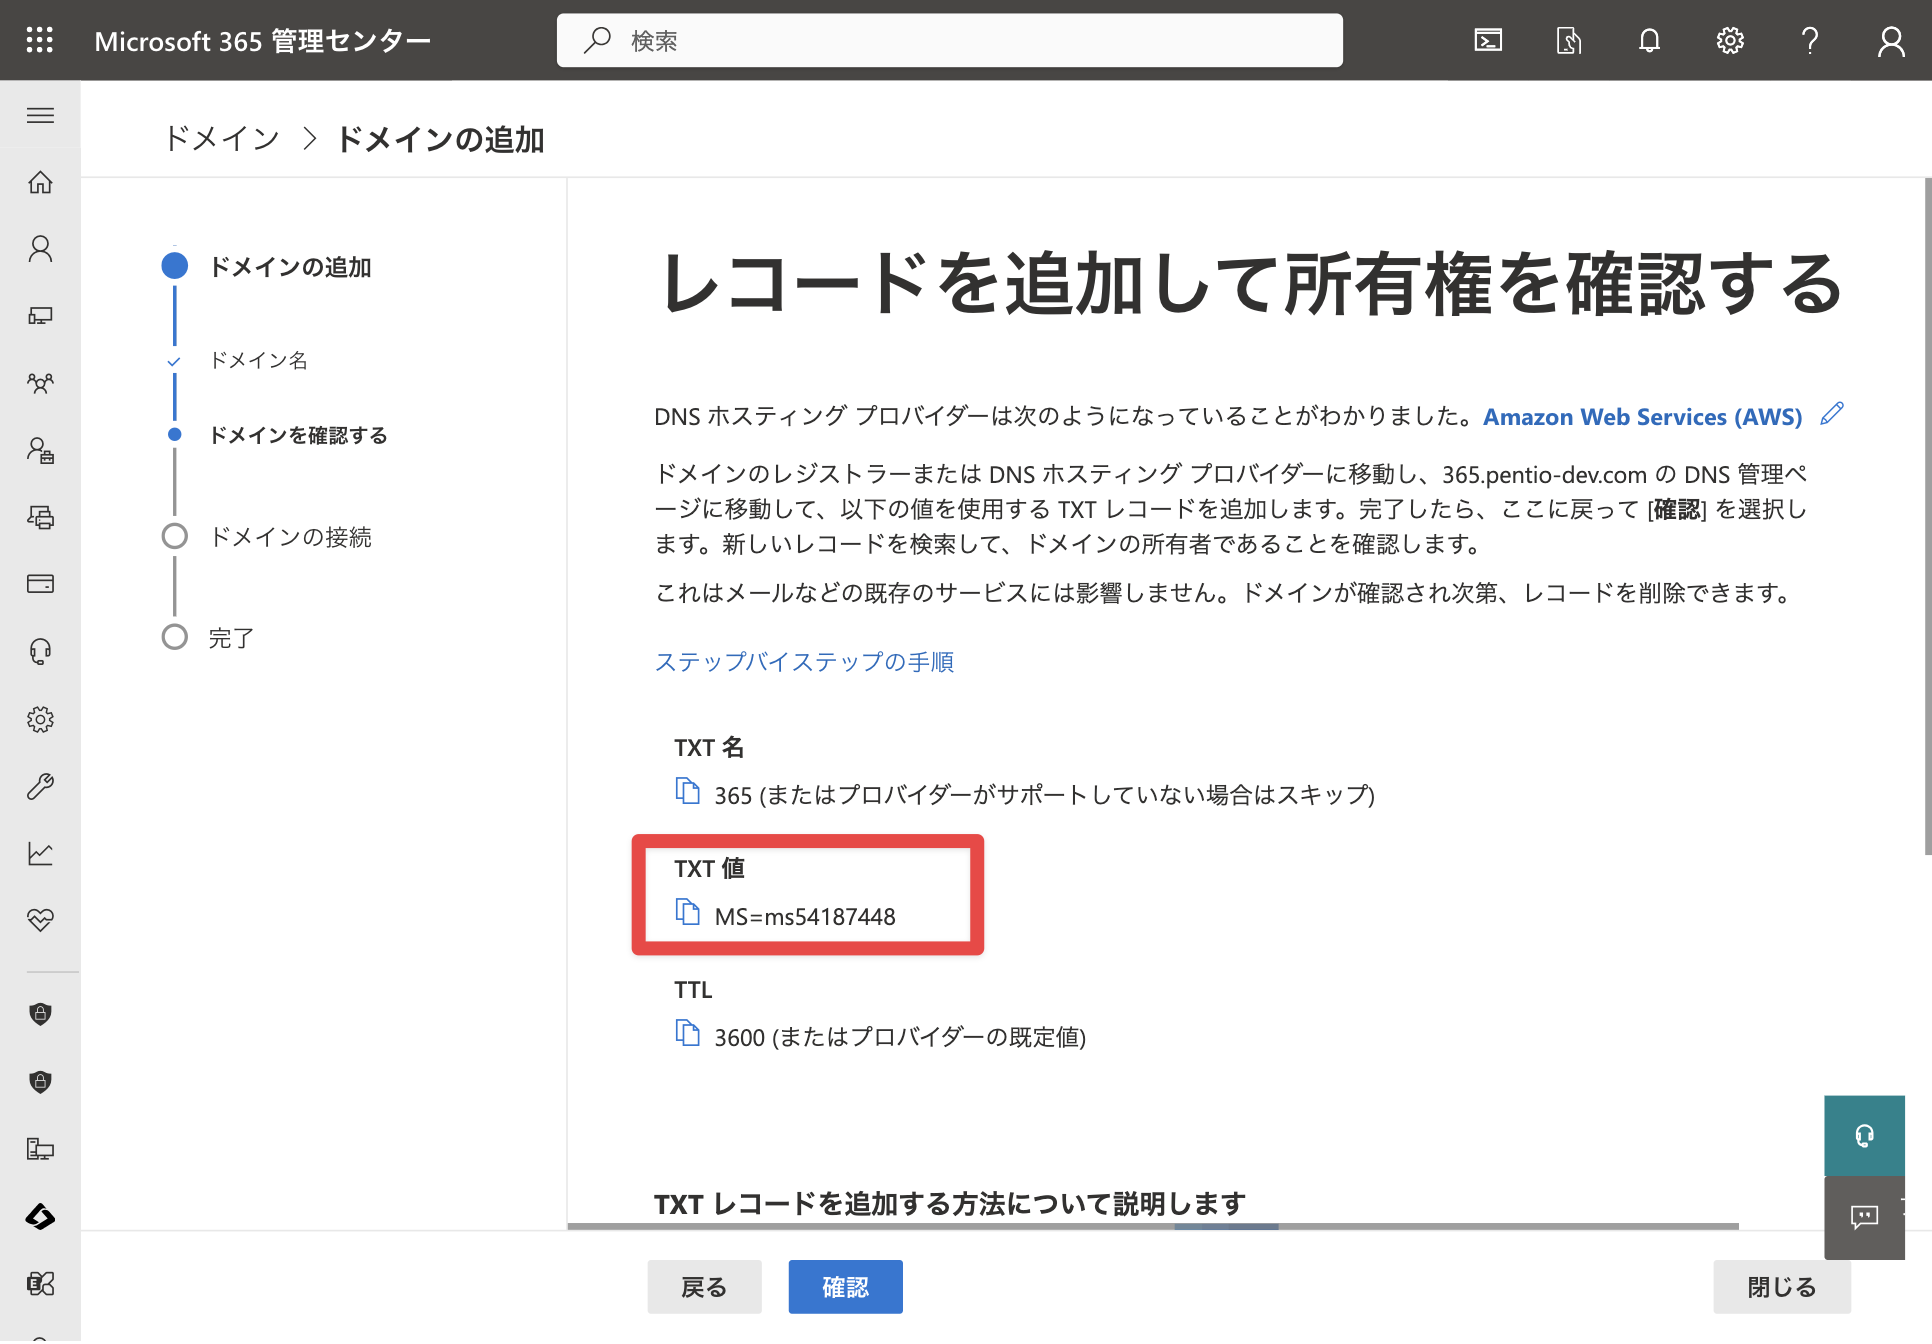Click the ドメイン breadcrumb link
1932x1344 pixels.
(x=222, y=138)
